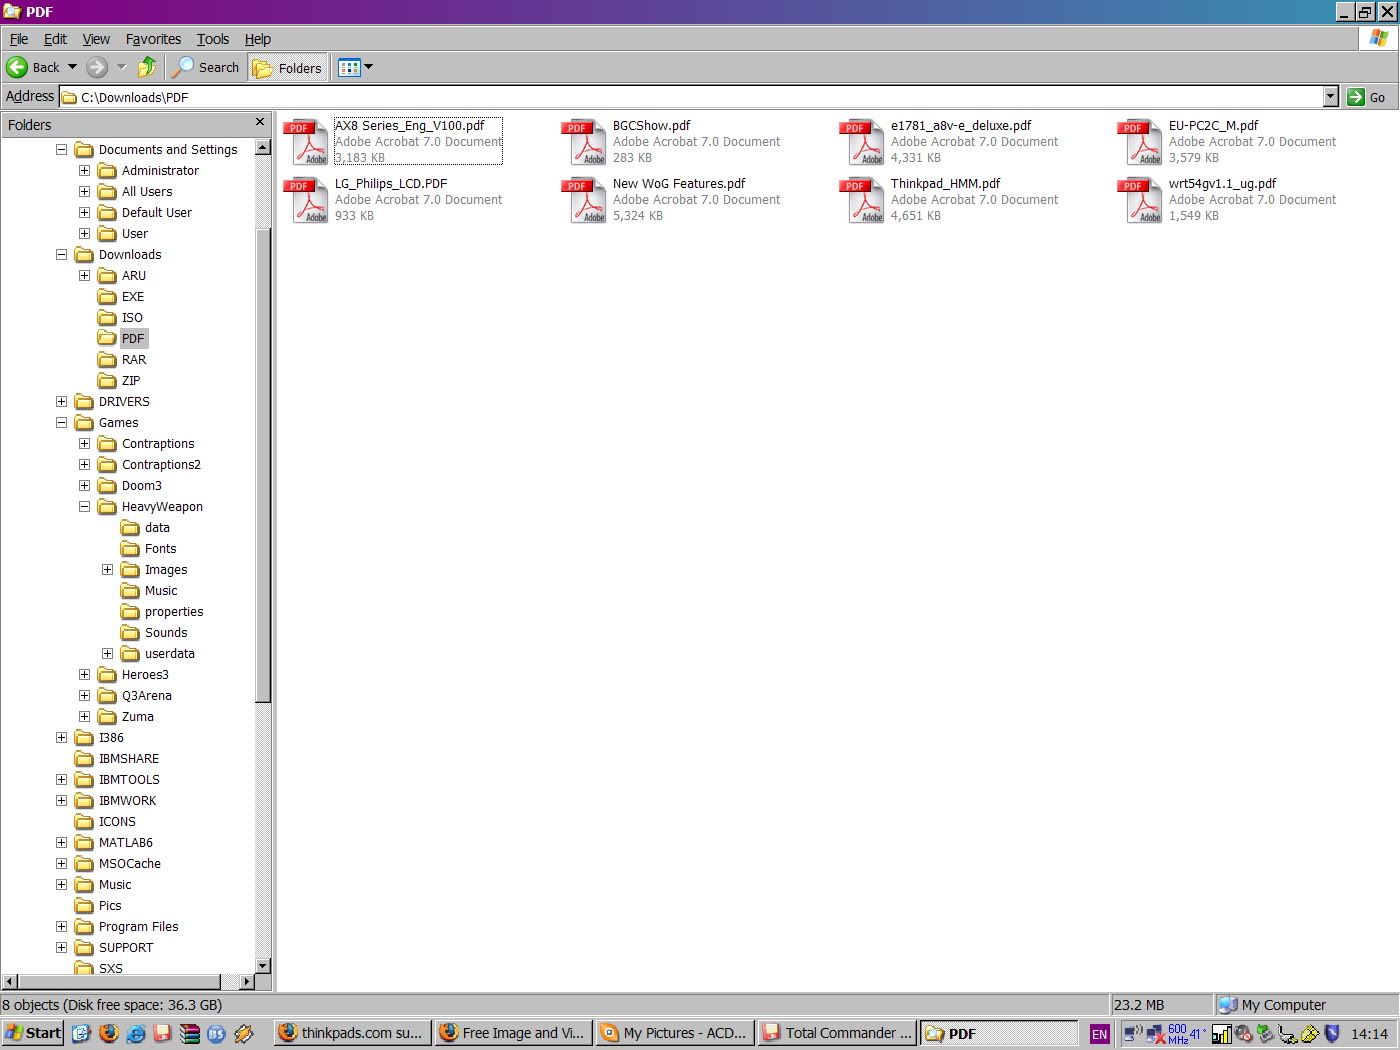
Task: Open the Edit menu
Action: coord(55,39)
